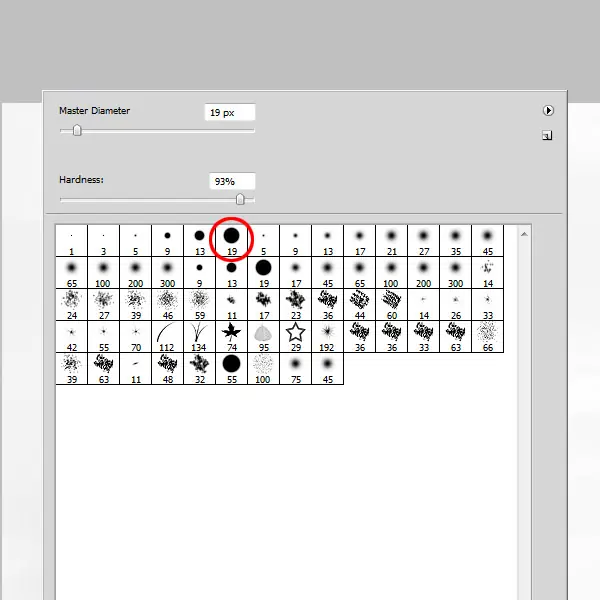Pick the chalk 44 brush
Screen dimensions: 600x600
360,305
